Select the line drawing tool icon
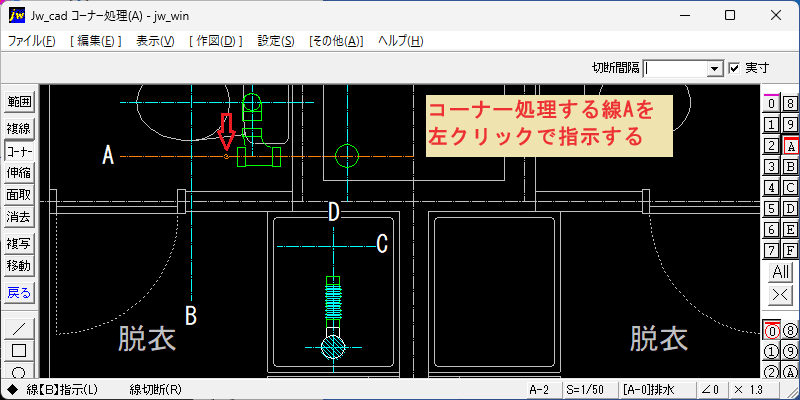 [19, 328]
